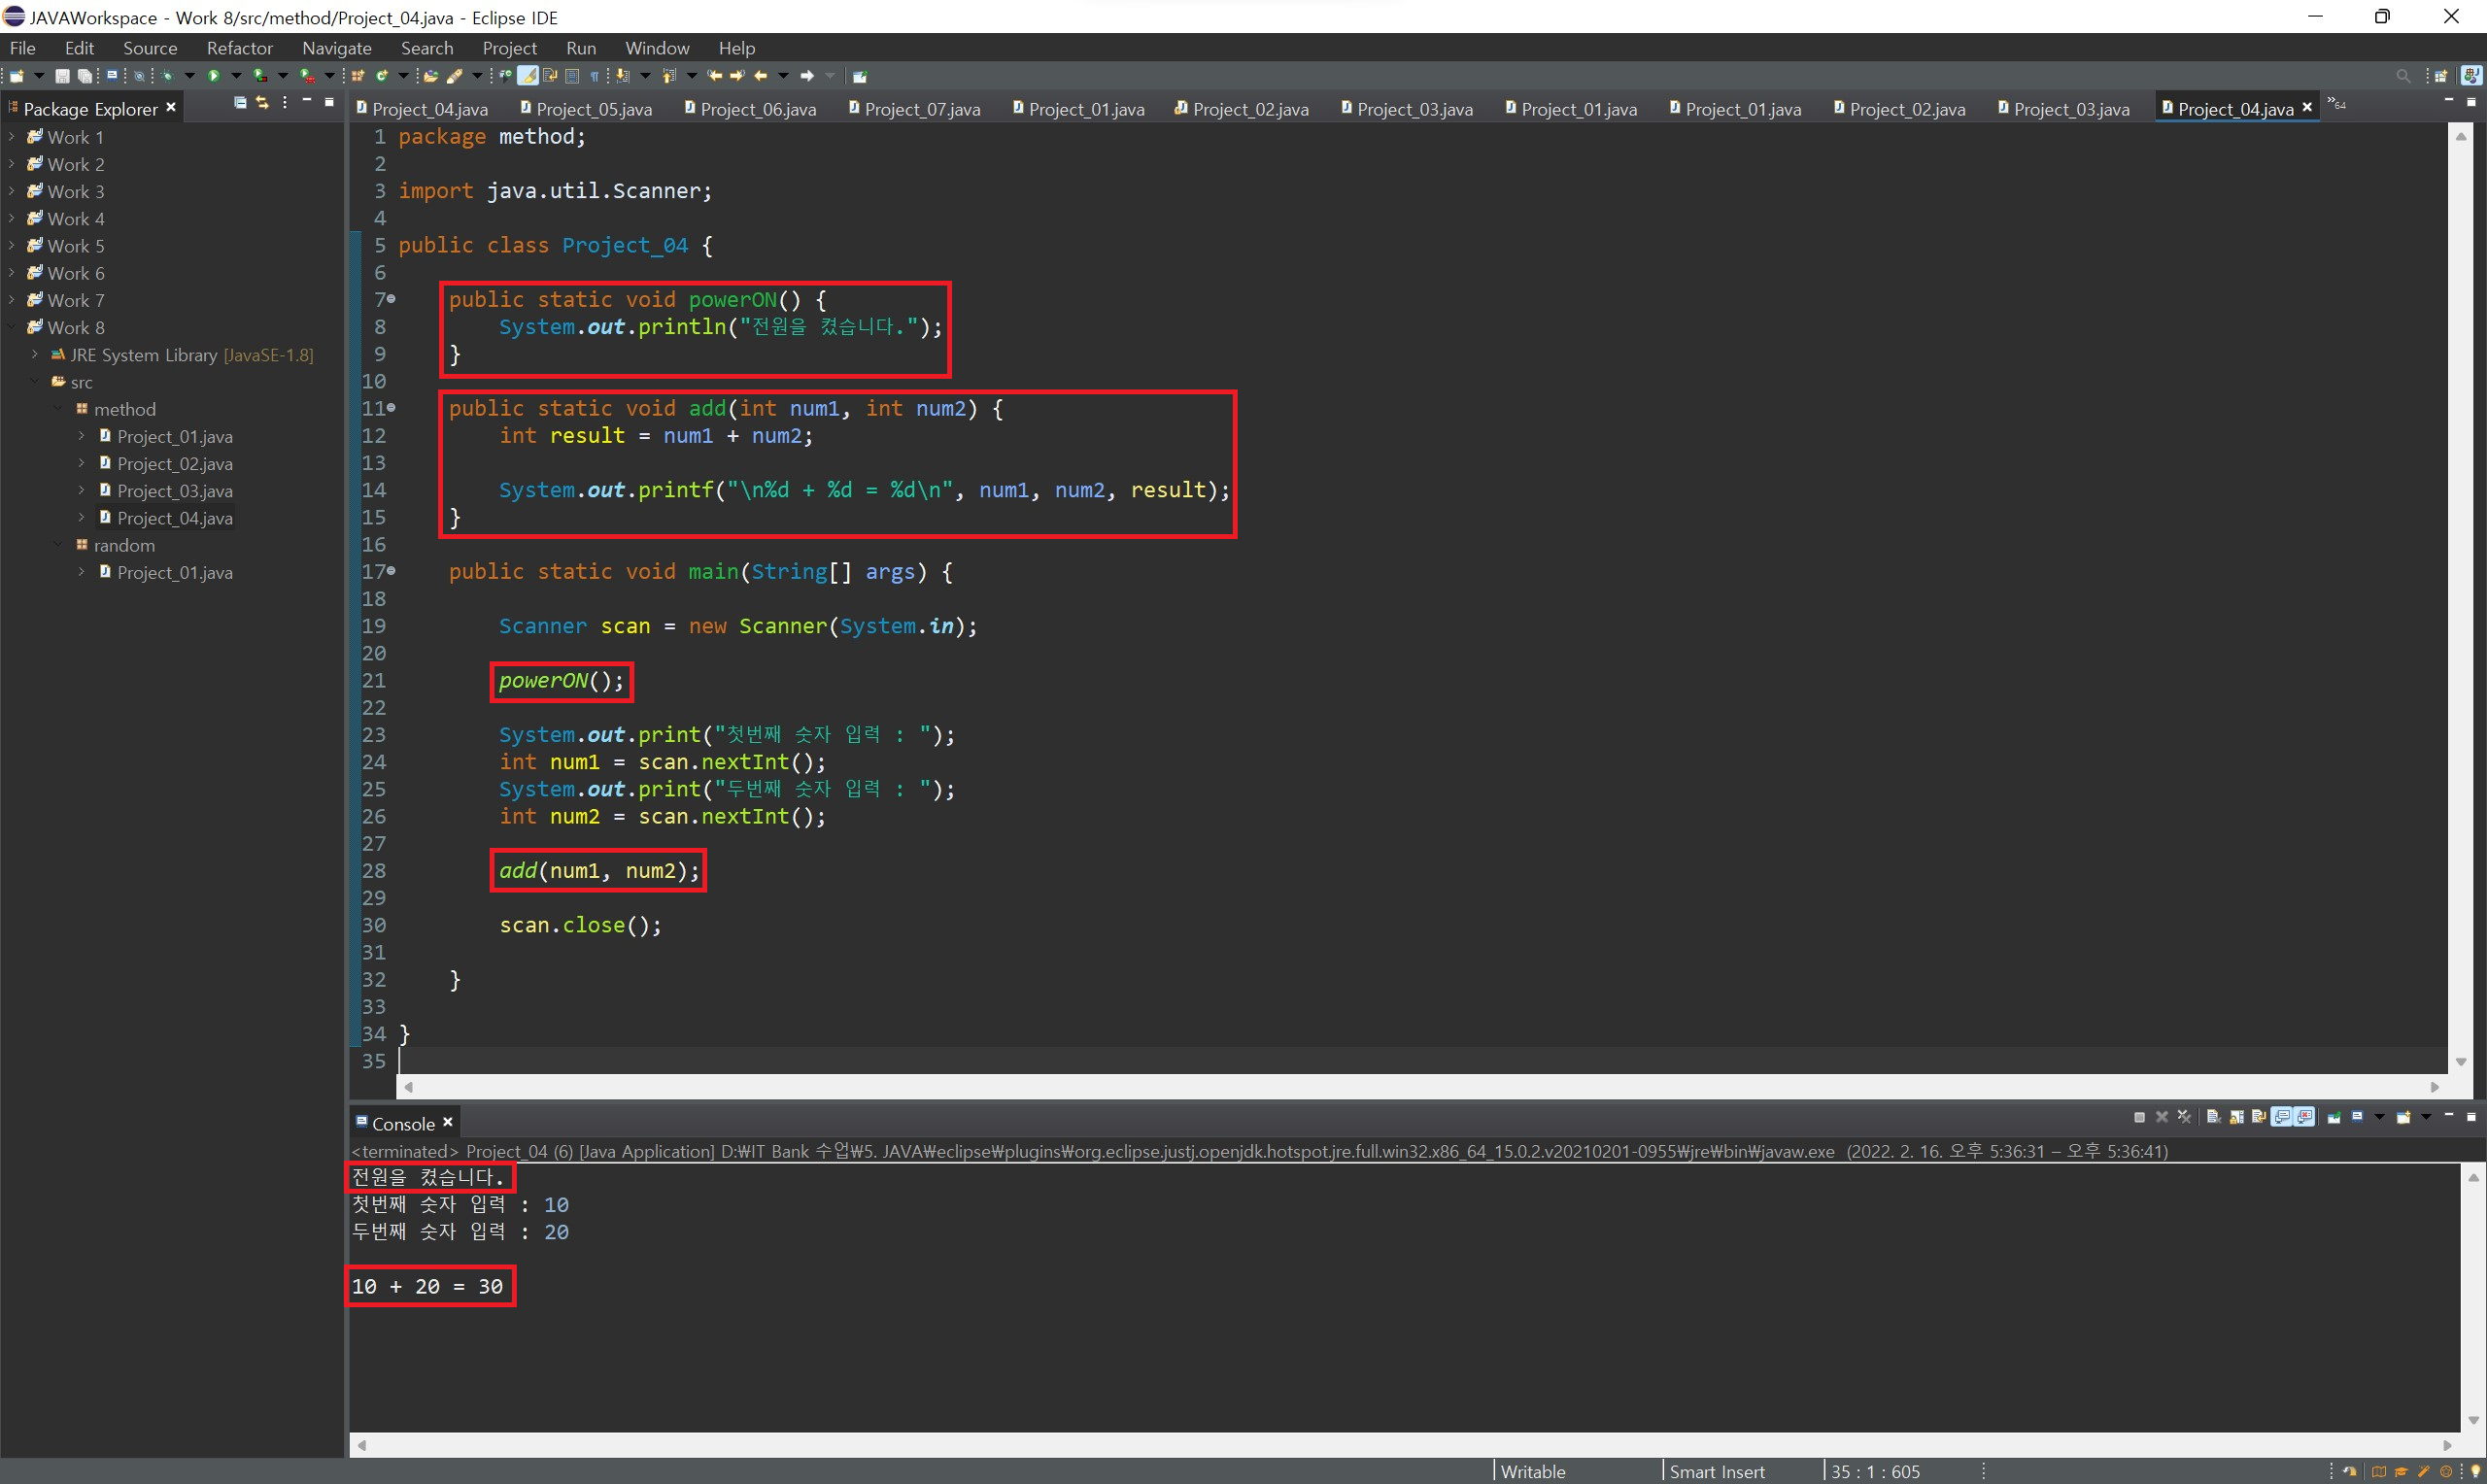The width and height of the screenshot is (2487, 1484).
Task: Select Project_01.java under random package
Action: [174, 573]
